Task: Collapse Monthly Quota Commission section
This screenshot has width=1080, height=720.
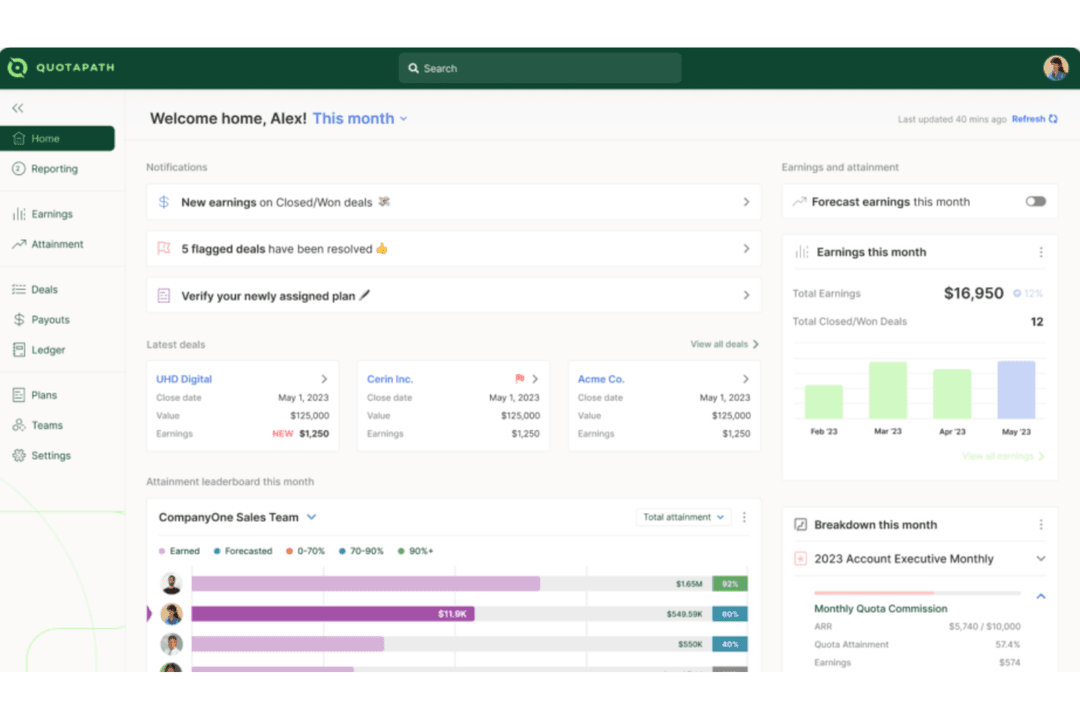Action: (x=1041, y=596)
